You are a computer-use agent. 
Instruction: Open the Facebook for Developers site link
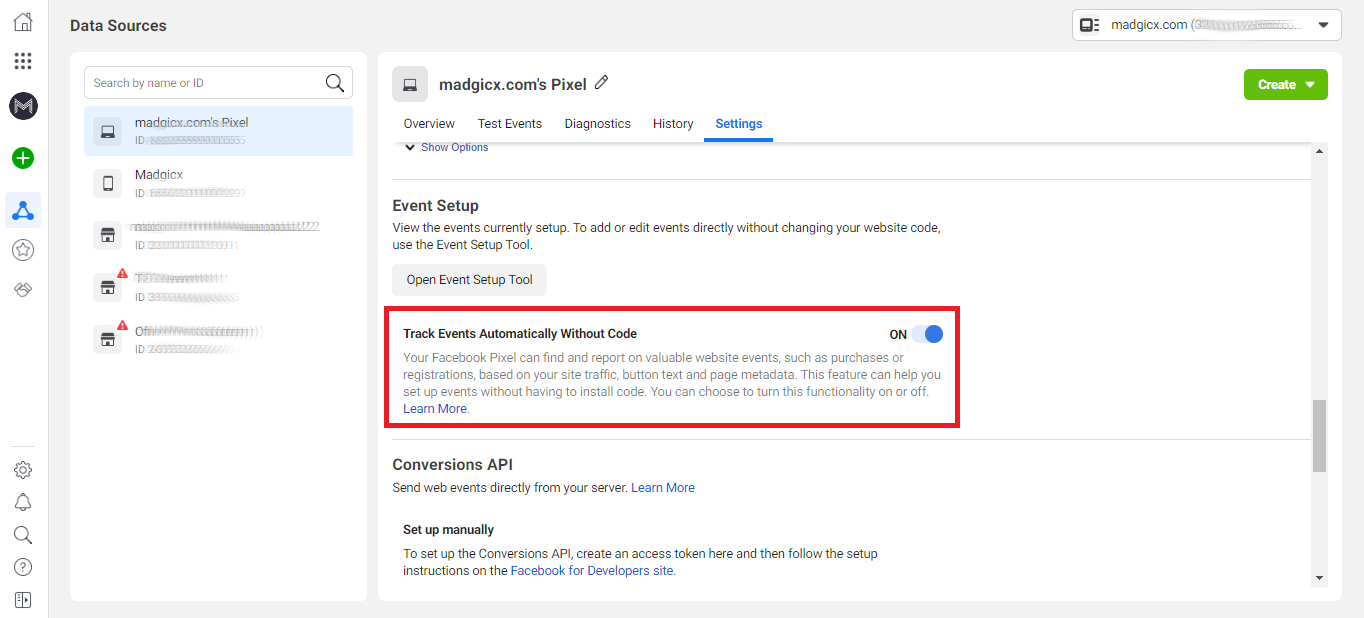click(591, 571)
